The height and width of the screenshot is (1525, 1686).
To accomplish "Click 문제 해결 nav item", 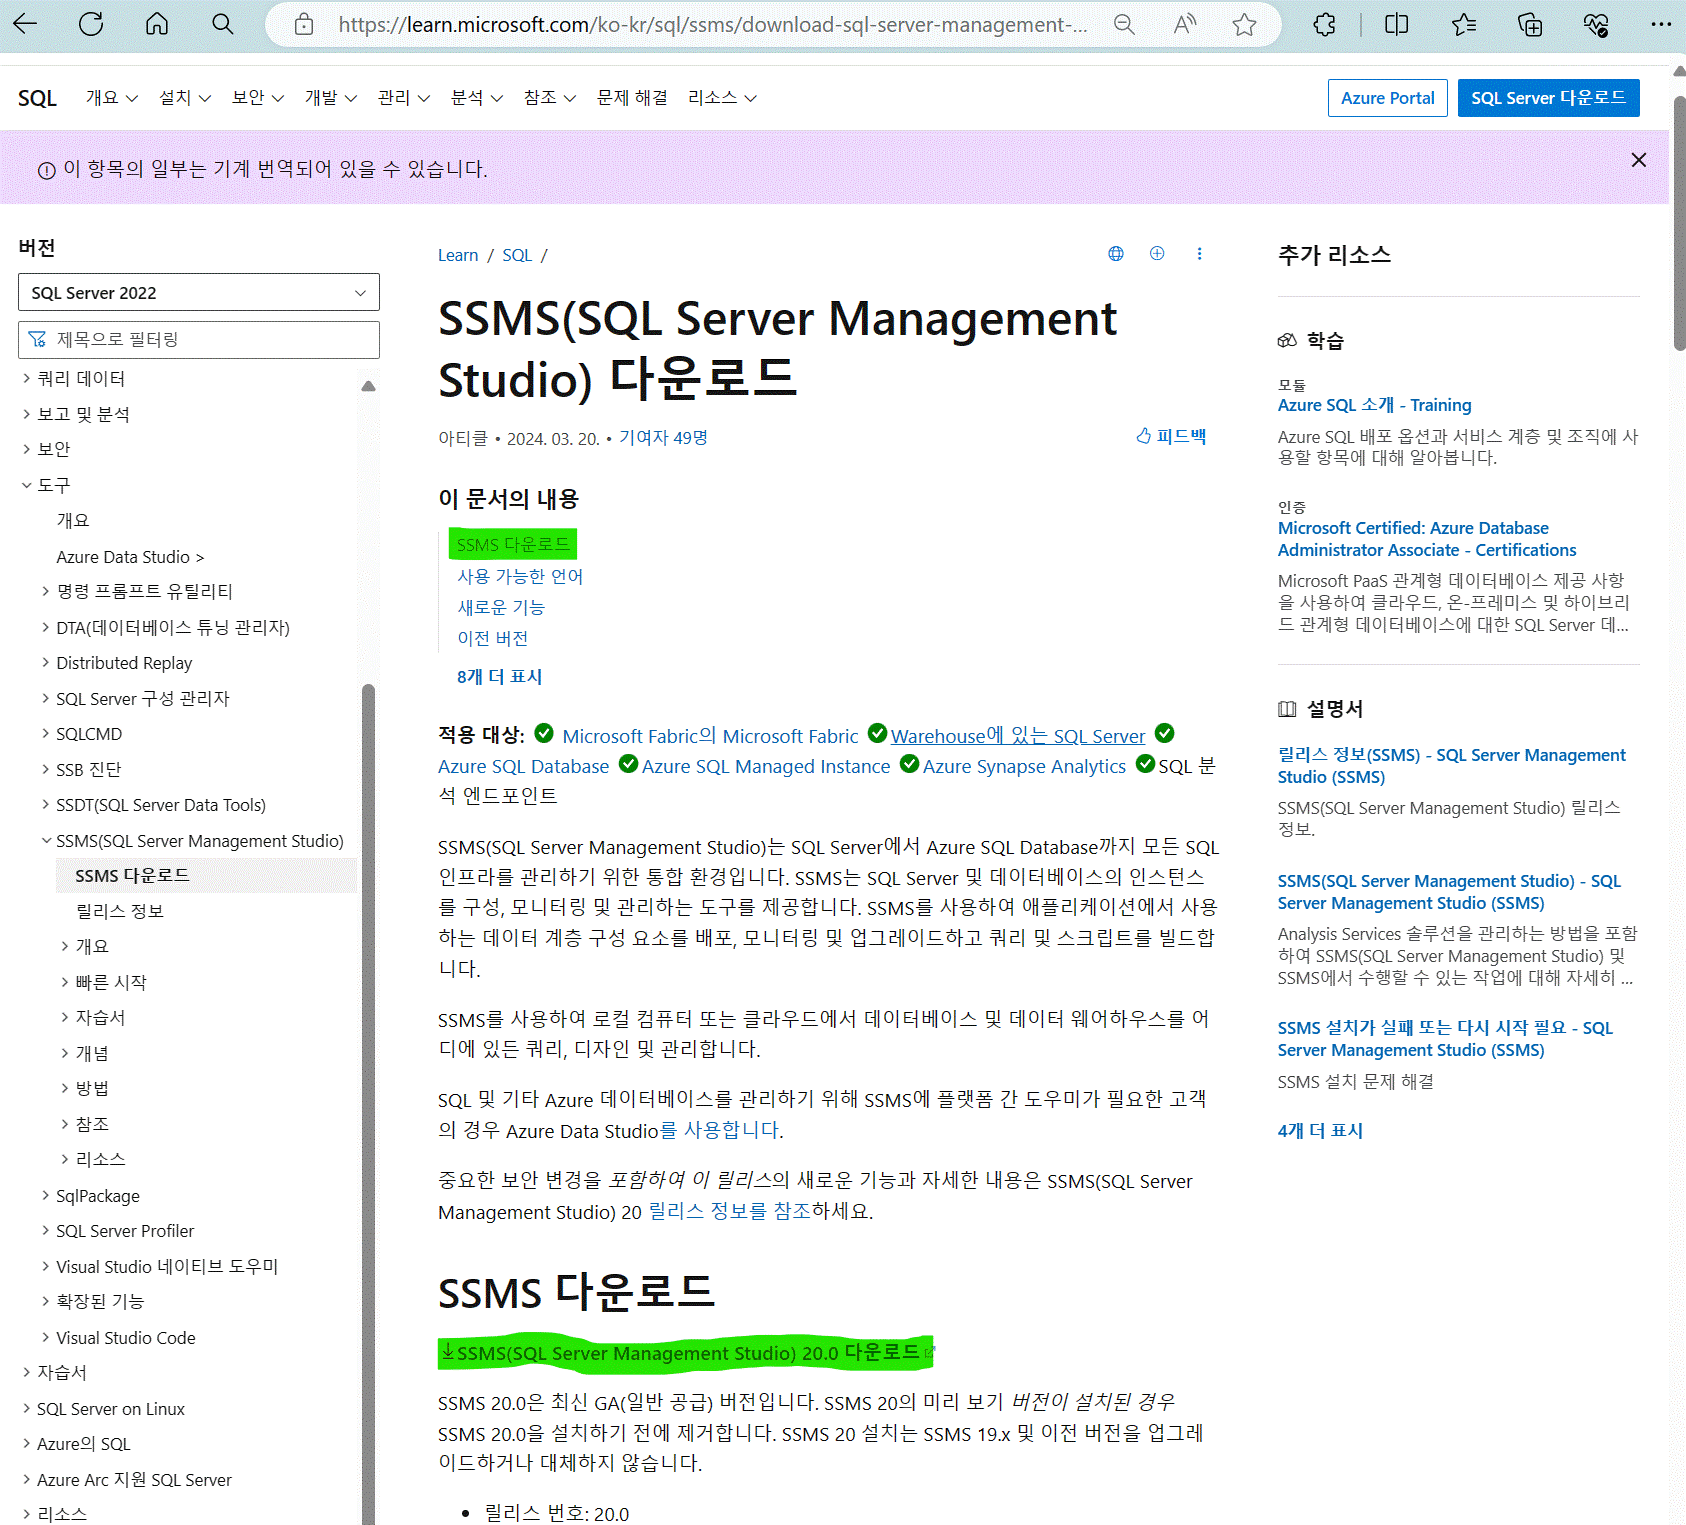I will (x=632, y=98).
